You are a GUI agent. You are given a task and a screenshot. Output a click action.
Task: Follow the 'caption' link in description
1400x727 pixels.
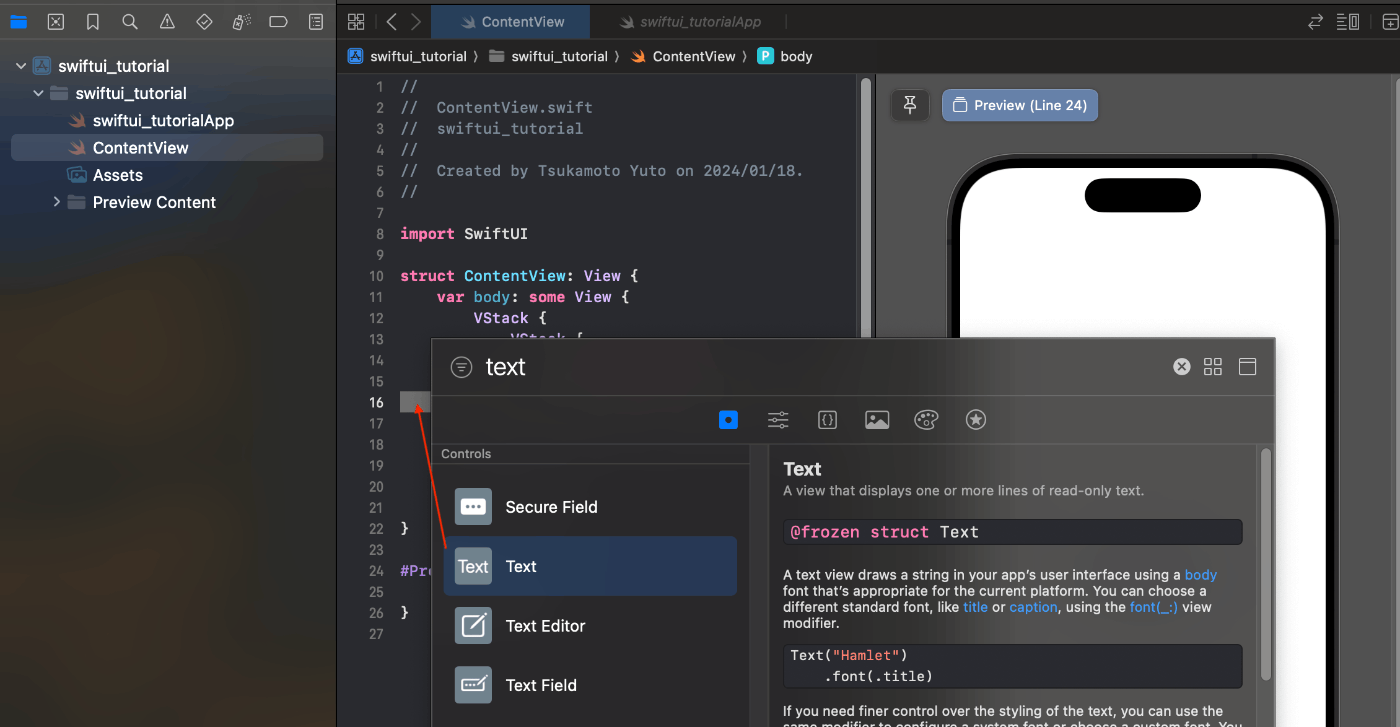[1033, 607]
